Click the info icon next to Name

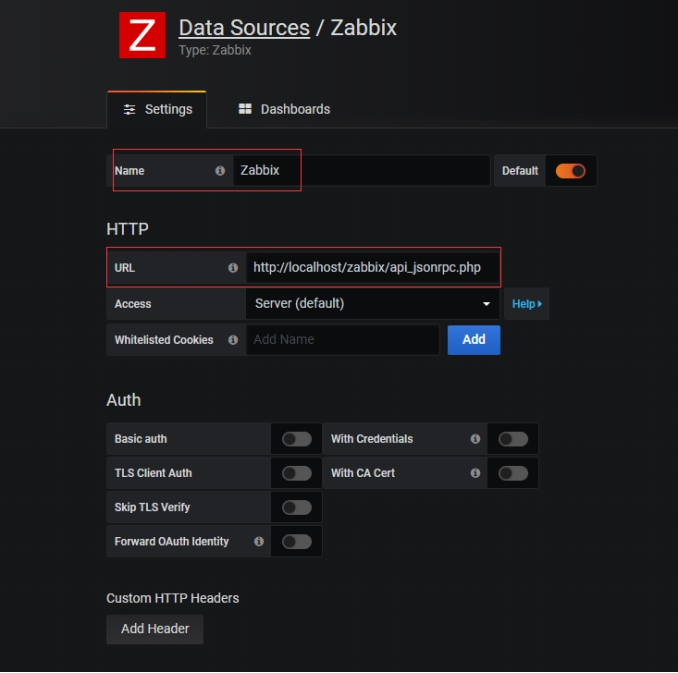pyautogui.click(x=220, y=171)
